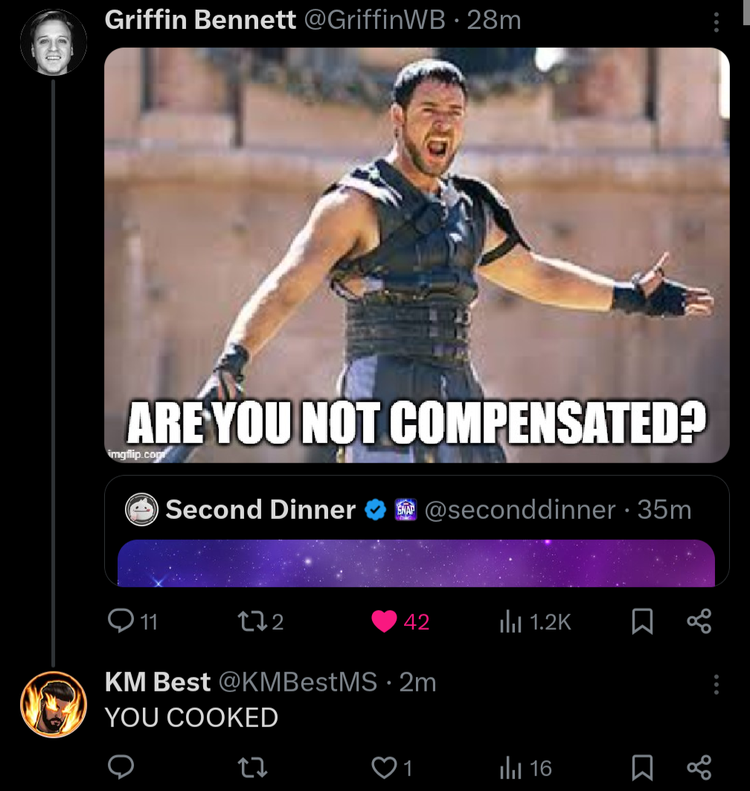This screenshot has width=750, height=791.
Task: Share KM Best's reply
Action: coord(699,768)
